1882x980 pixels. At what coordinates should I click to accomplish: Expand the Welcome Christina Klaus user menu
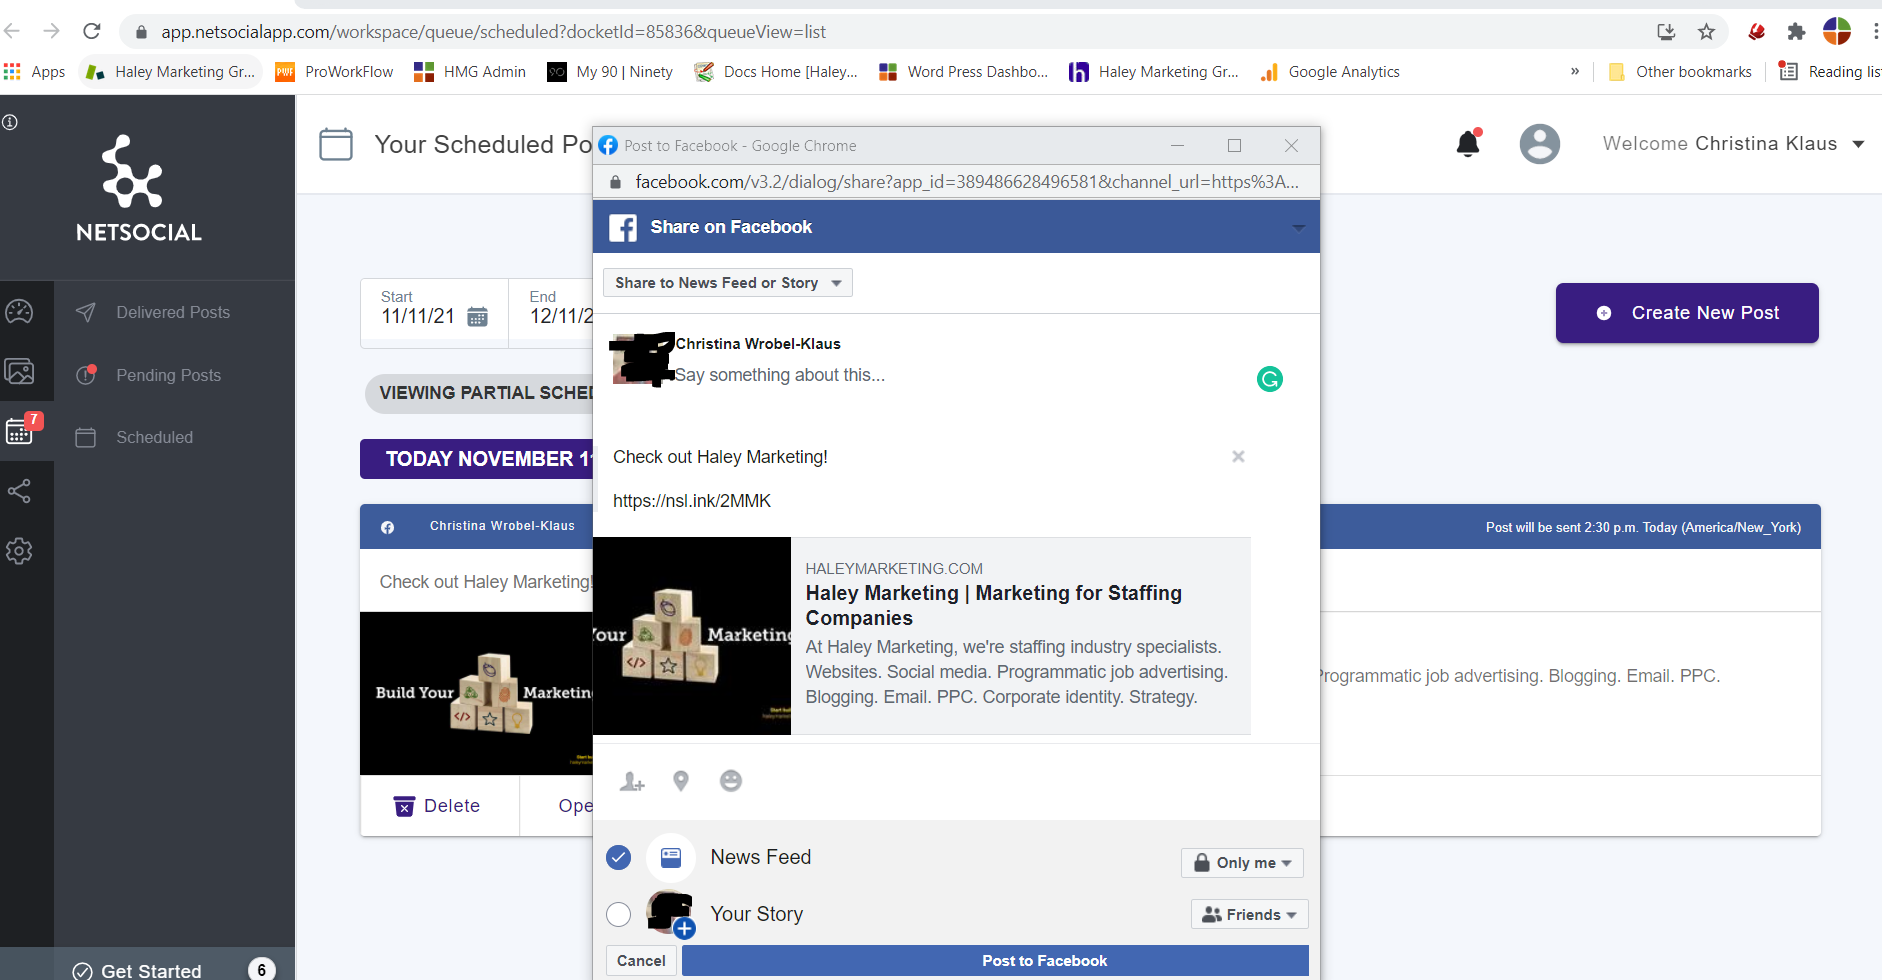tap(1734, 144)
